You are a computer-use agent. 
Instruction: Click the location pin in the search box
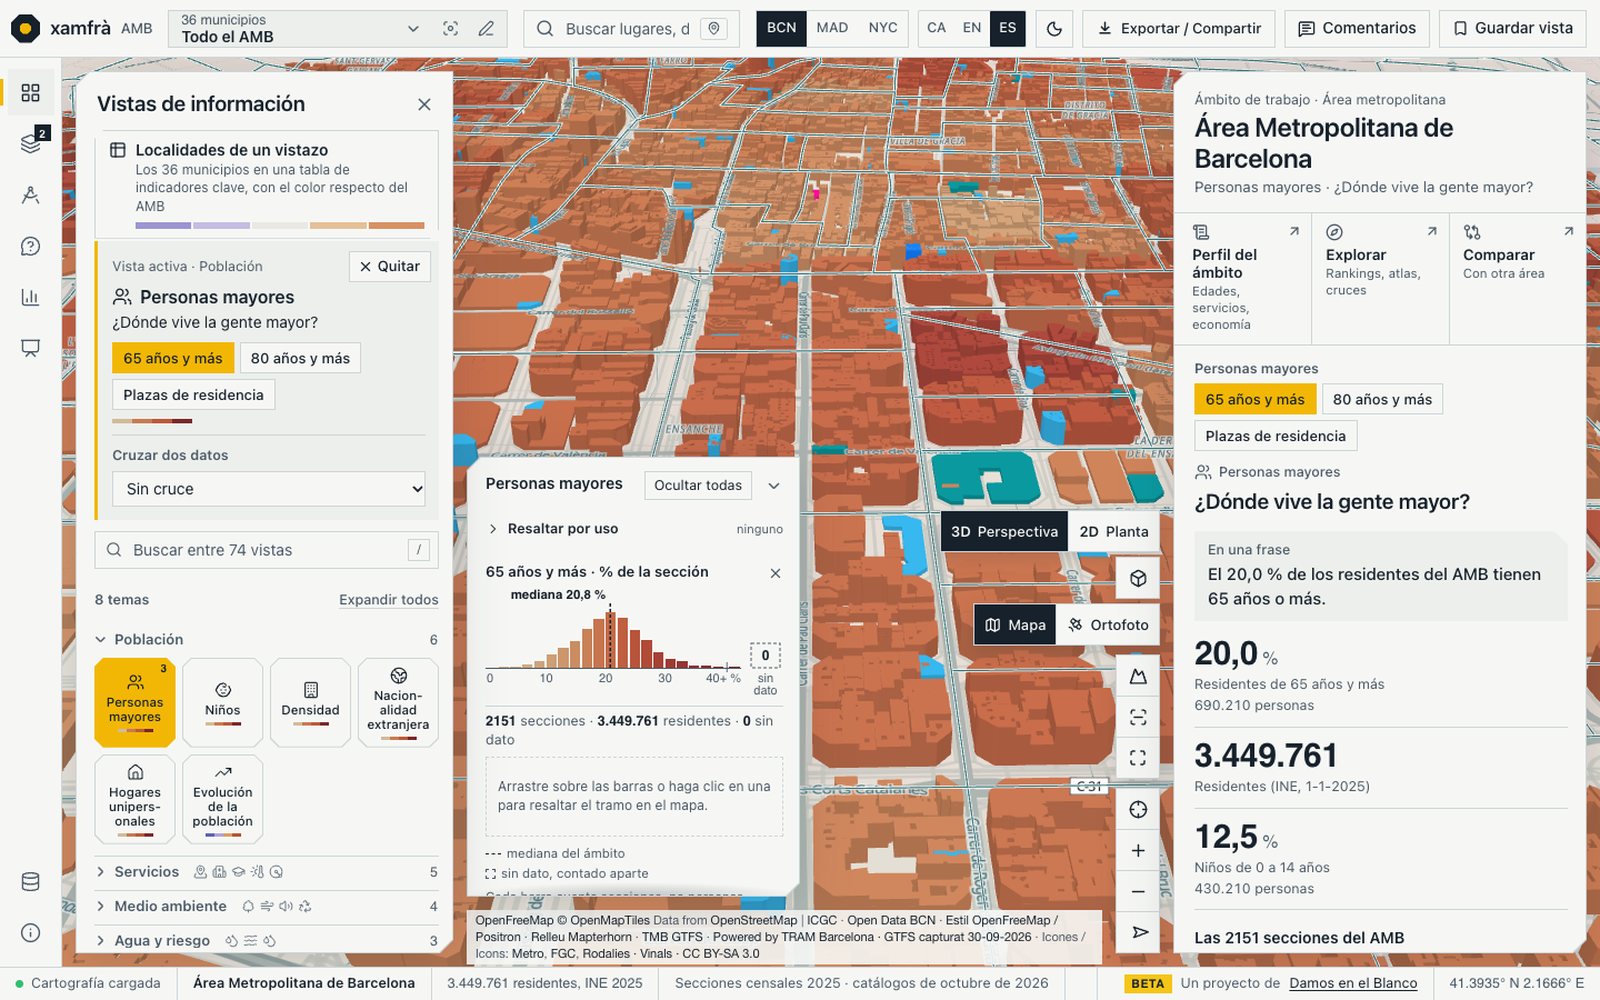coord(714,28)
